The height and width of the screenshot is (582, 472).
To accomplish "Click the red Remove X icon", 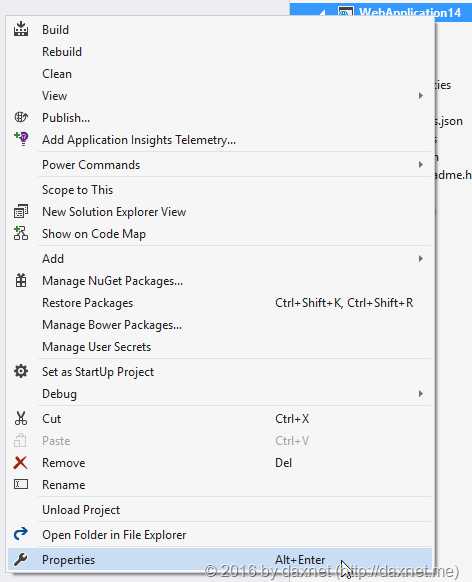I will tap(20, 463).
